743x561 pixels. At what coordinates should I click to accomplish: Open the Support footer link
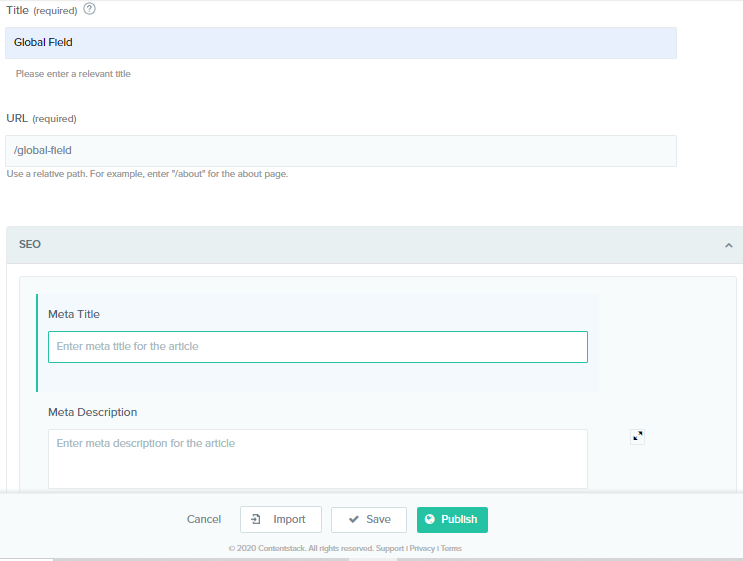(390, 548)
